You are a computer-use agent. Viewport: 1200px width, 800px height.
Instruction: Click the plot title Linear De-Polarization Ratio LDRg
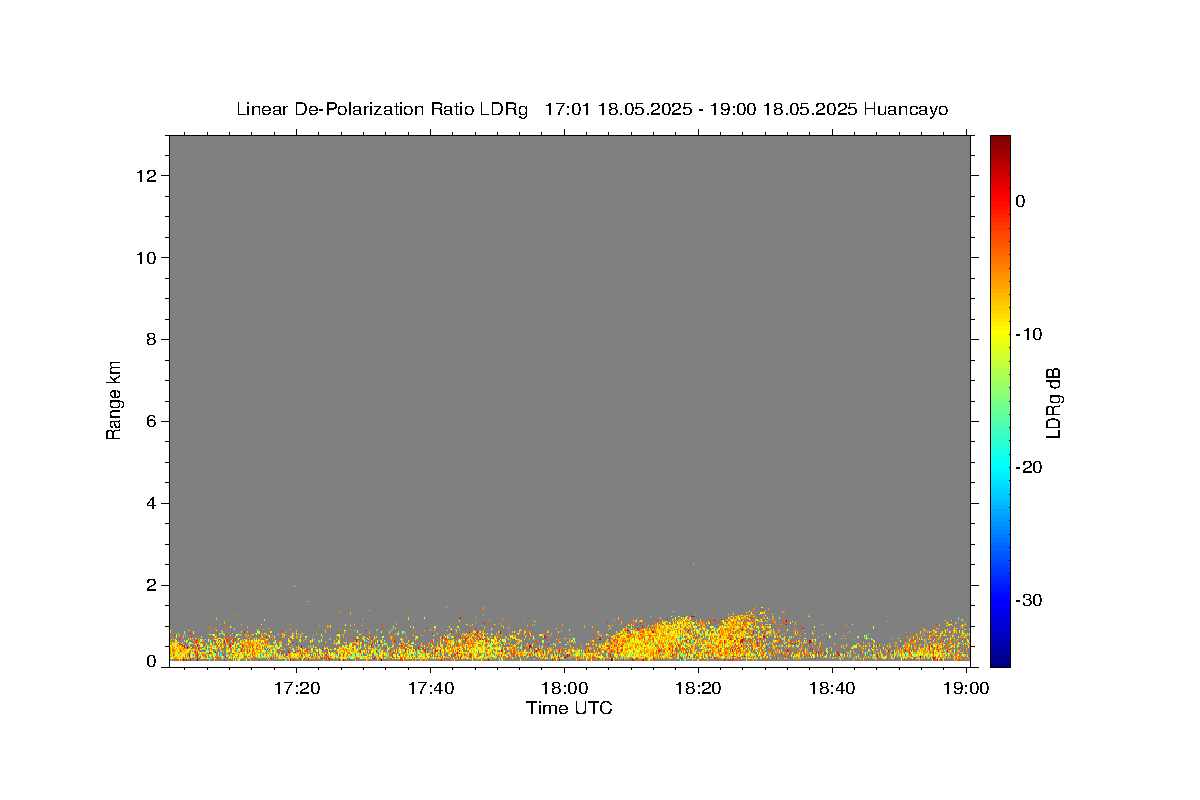coord(381,109)
